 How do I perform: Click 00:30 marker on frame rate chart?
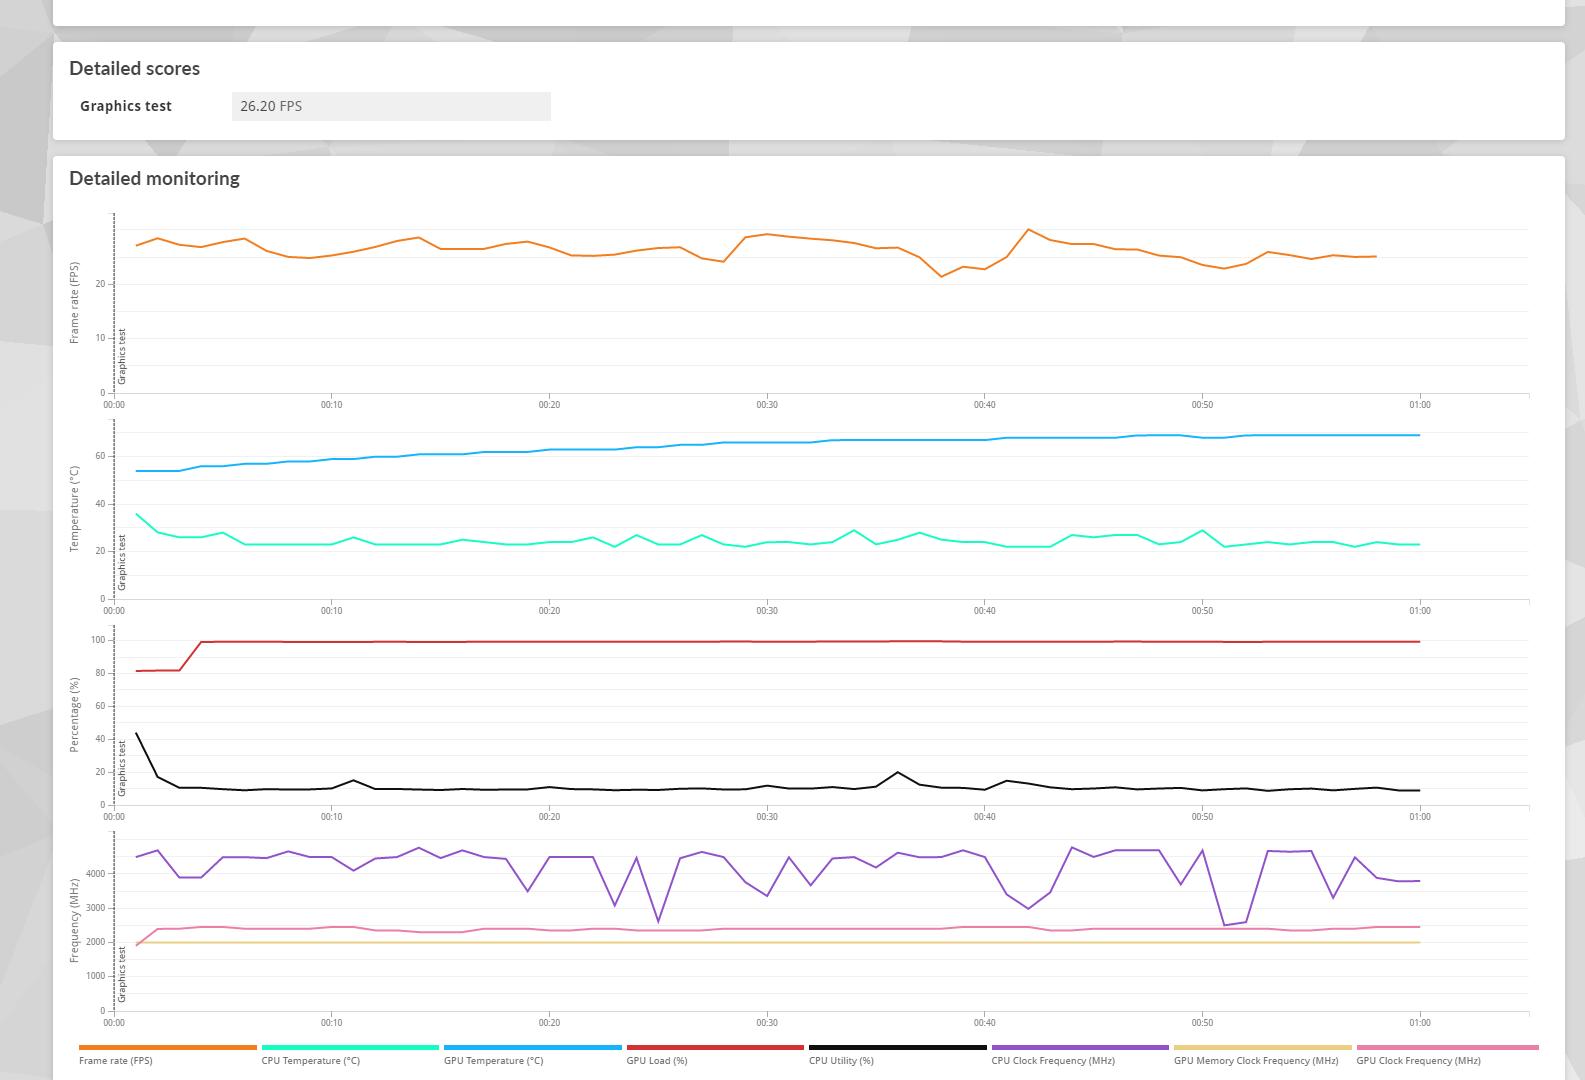point(767,405)
